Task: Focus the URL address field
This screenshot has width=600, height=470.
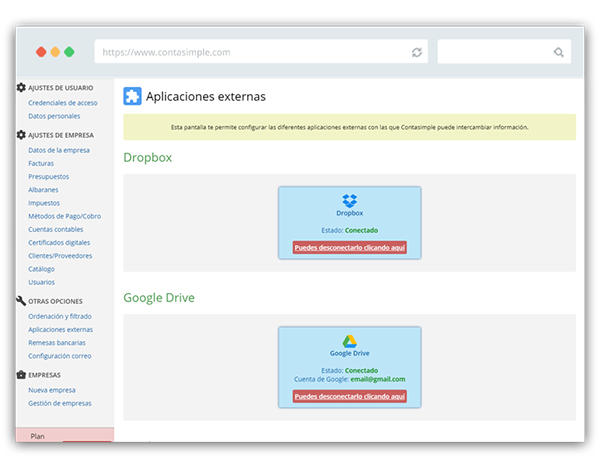Action: pos(261,52)
